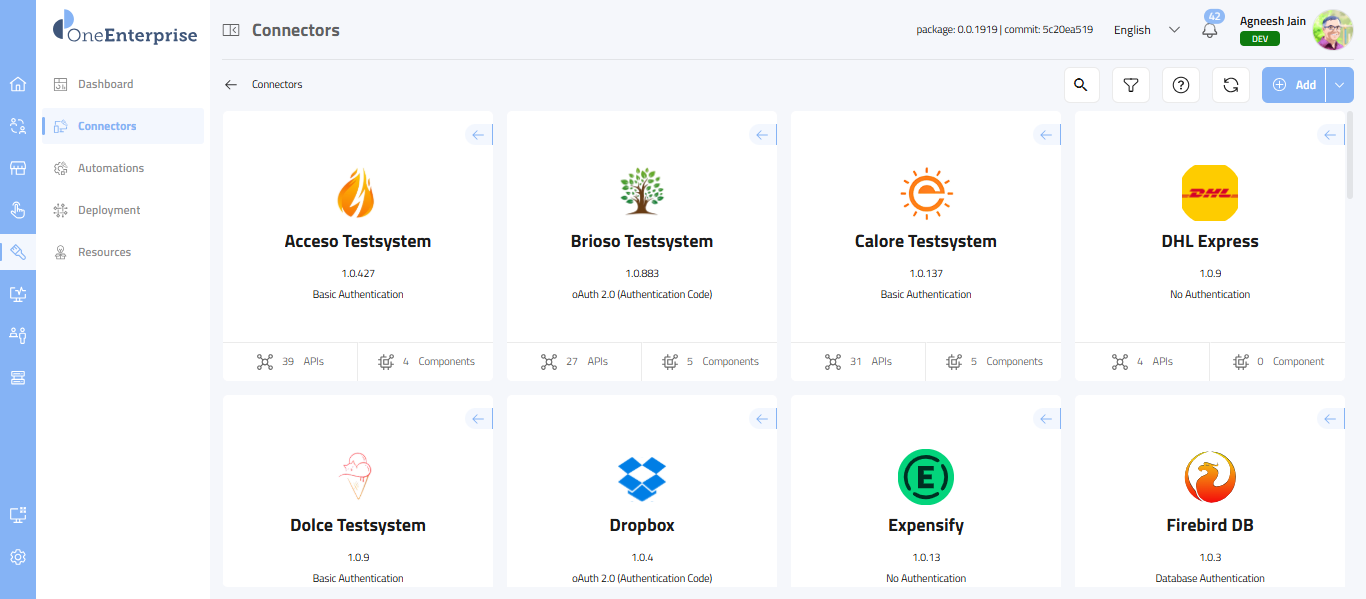
Task: Expand the Dropbox card arrow tab
Action: (763, 419)
